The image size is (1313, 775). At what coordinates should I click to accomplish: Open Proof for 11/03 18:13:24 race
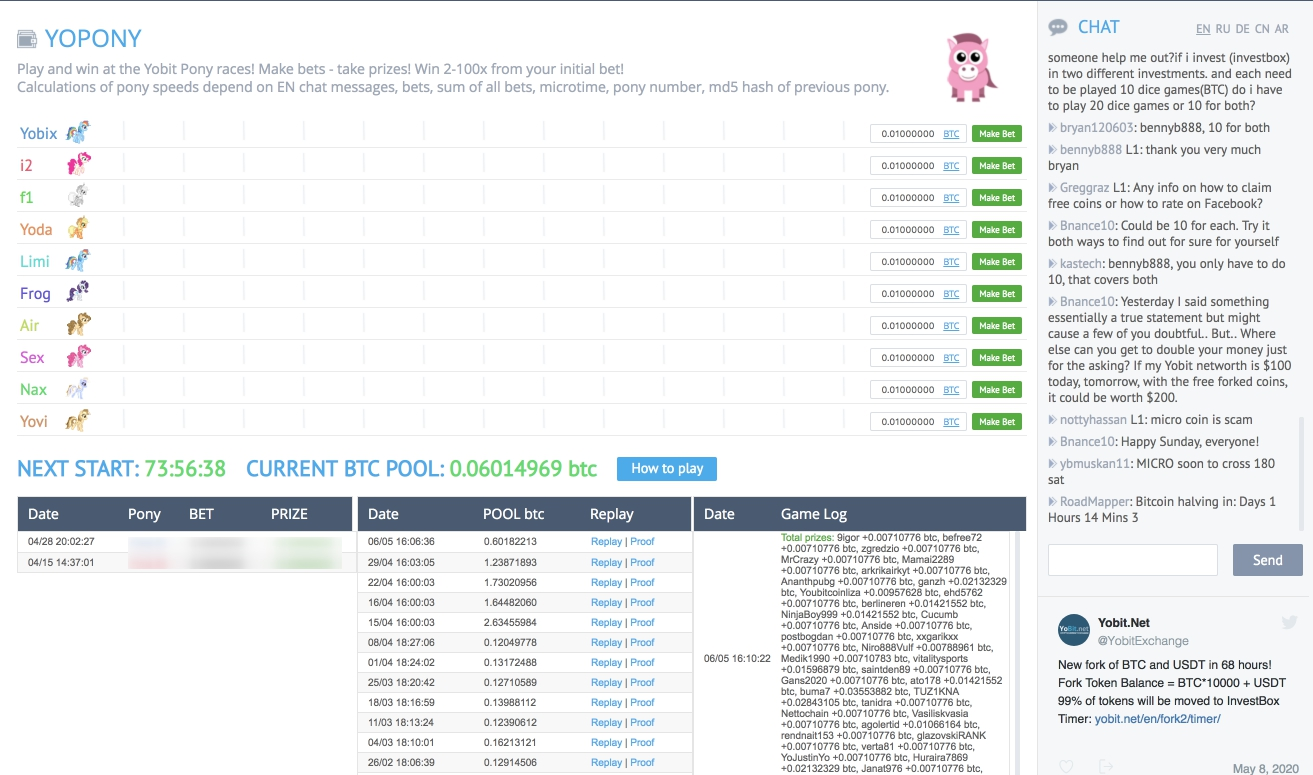tap(642, 722)
